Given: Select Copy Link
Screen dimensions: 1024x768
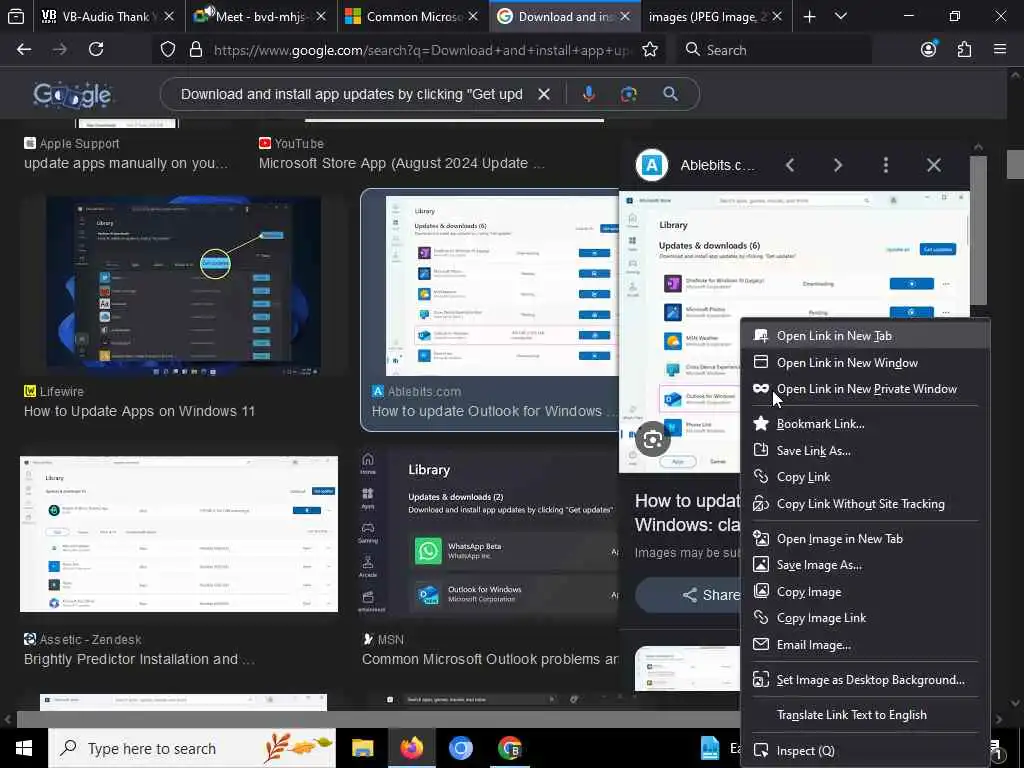Looking at the screenshot, I should pos(866,477).
